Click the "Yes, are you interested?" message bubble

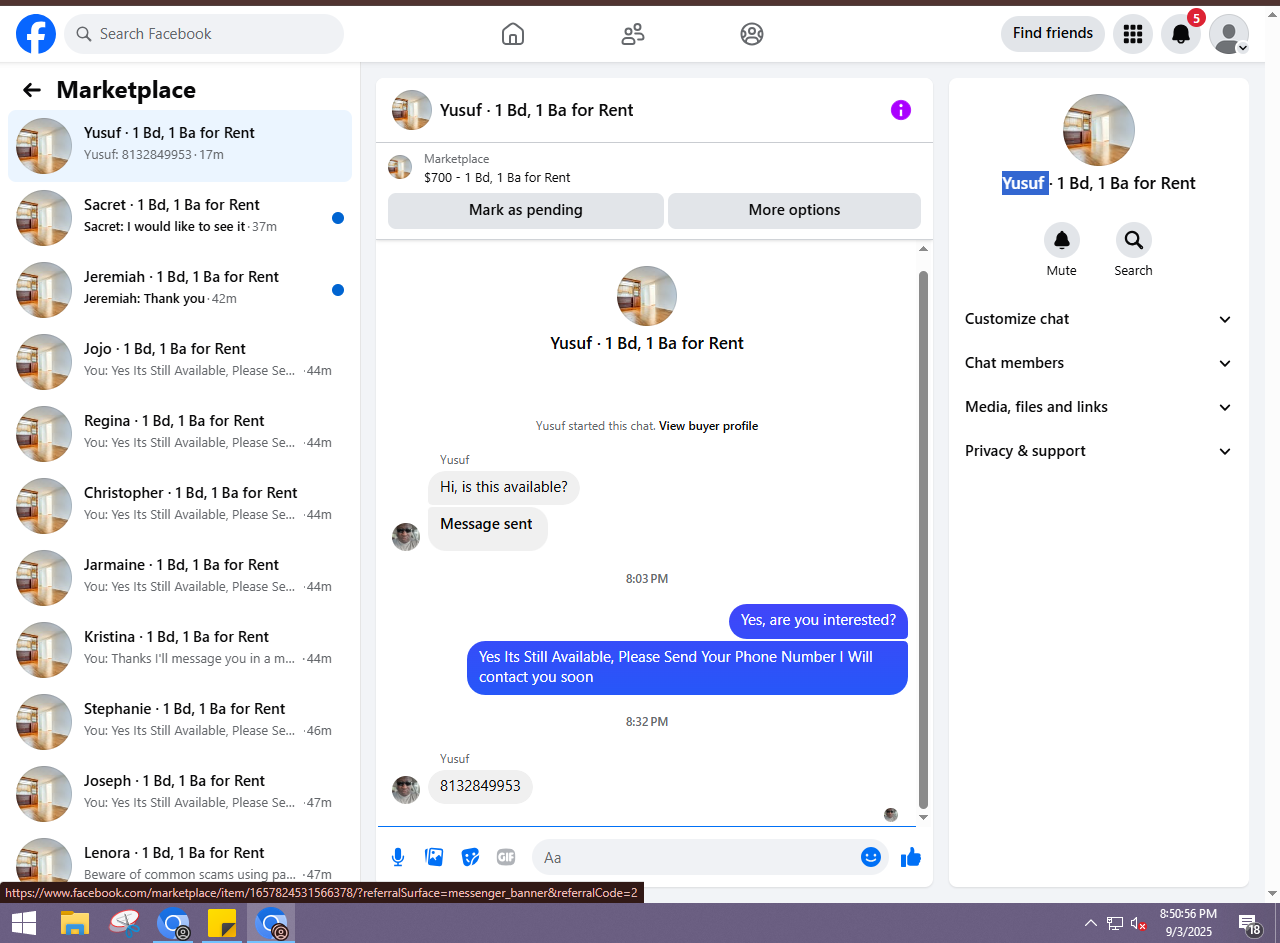tap(818, 621)
